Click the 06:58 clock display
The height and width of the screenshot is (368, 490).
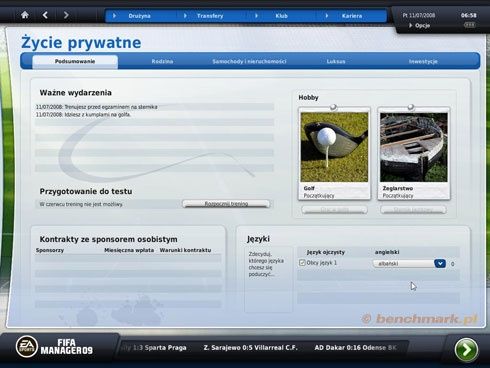468,15
